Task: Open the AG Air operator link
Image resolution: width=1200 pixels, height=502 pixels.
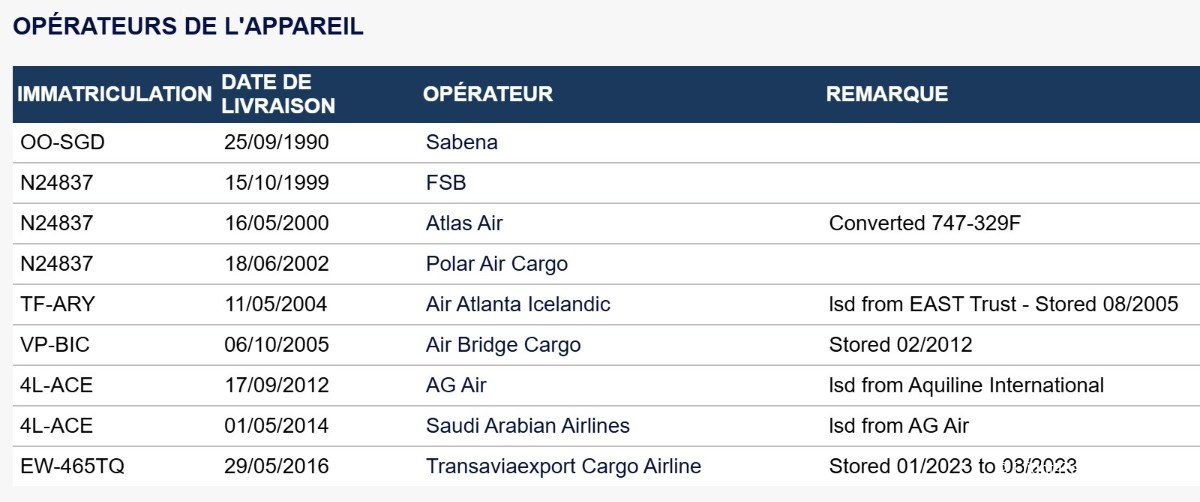Action: click(x=456, y=385)
